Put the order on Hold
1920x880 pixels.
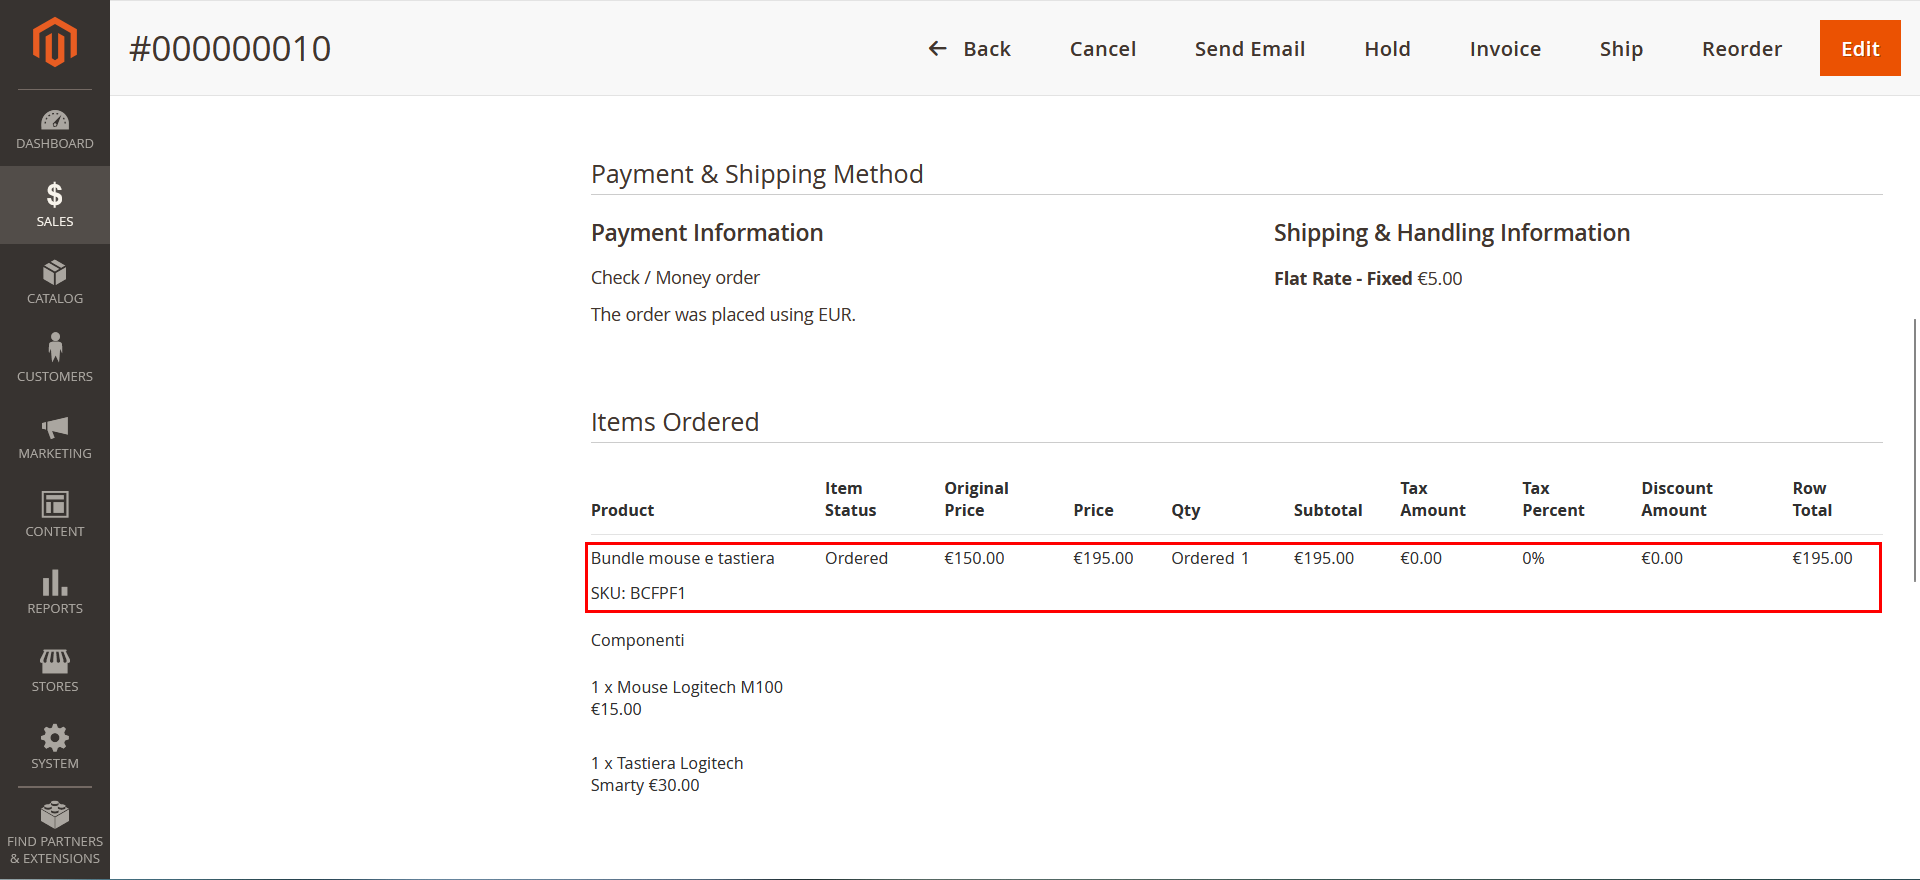[x=1387, y=48]
